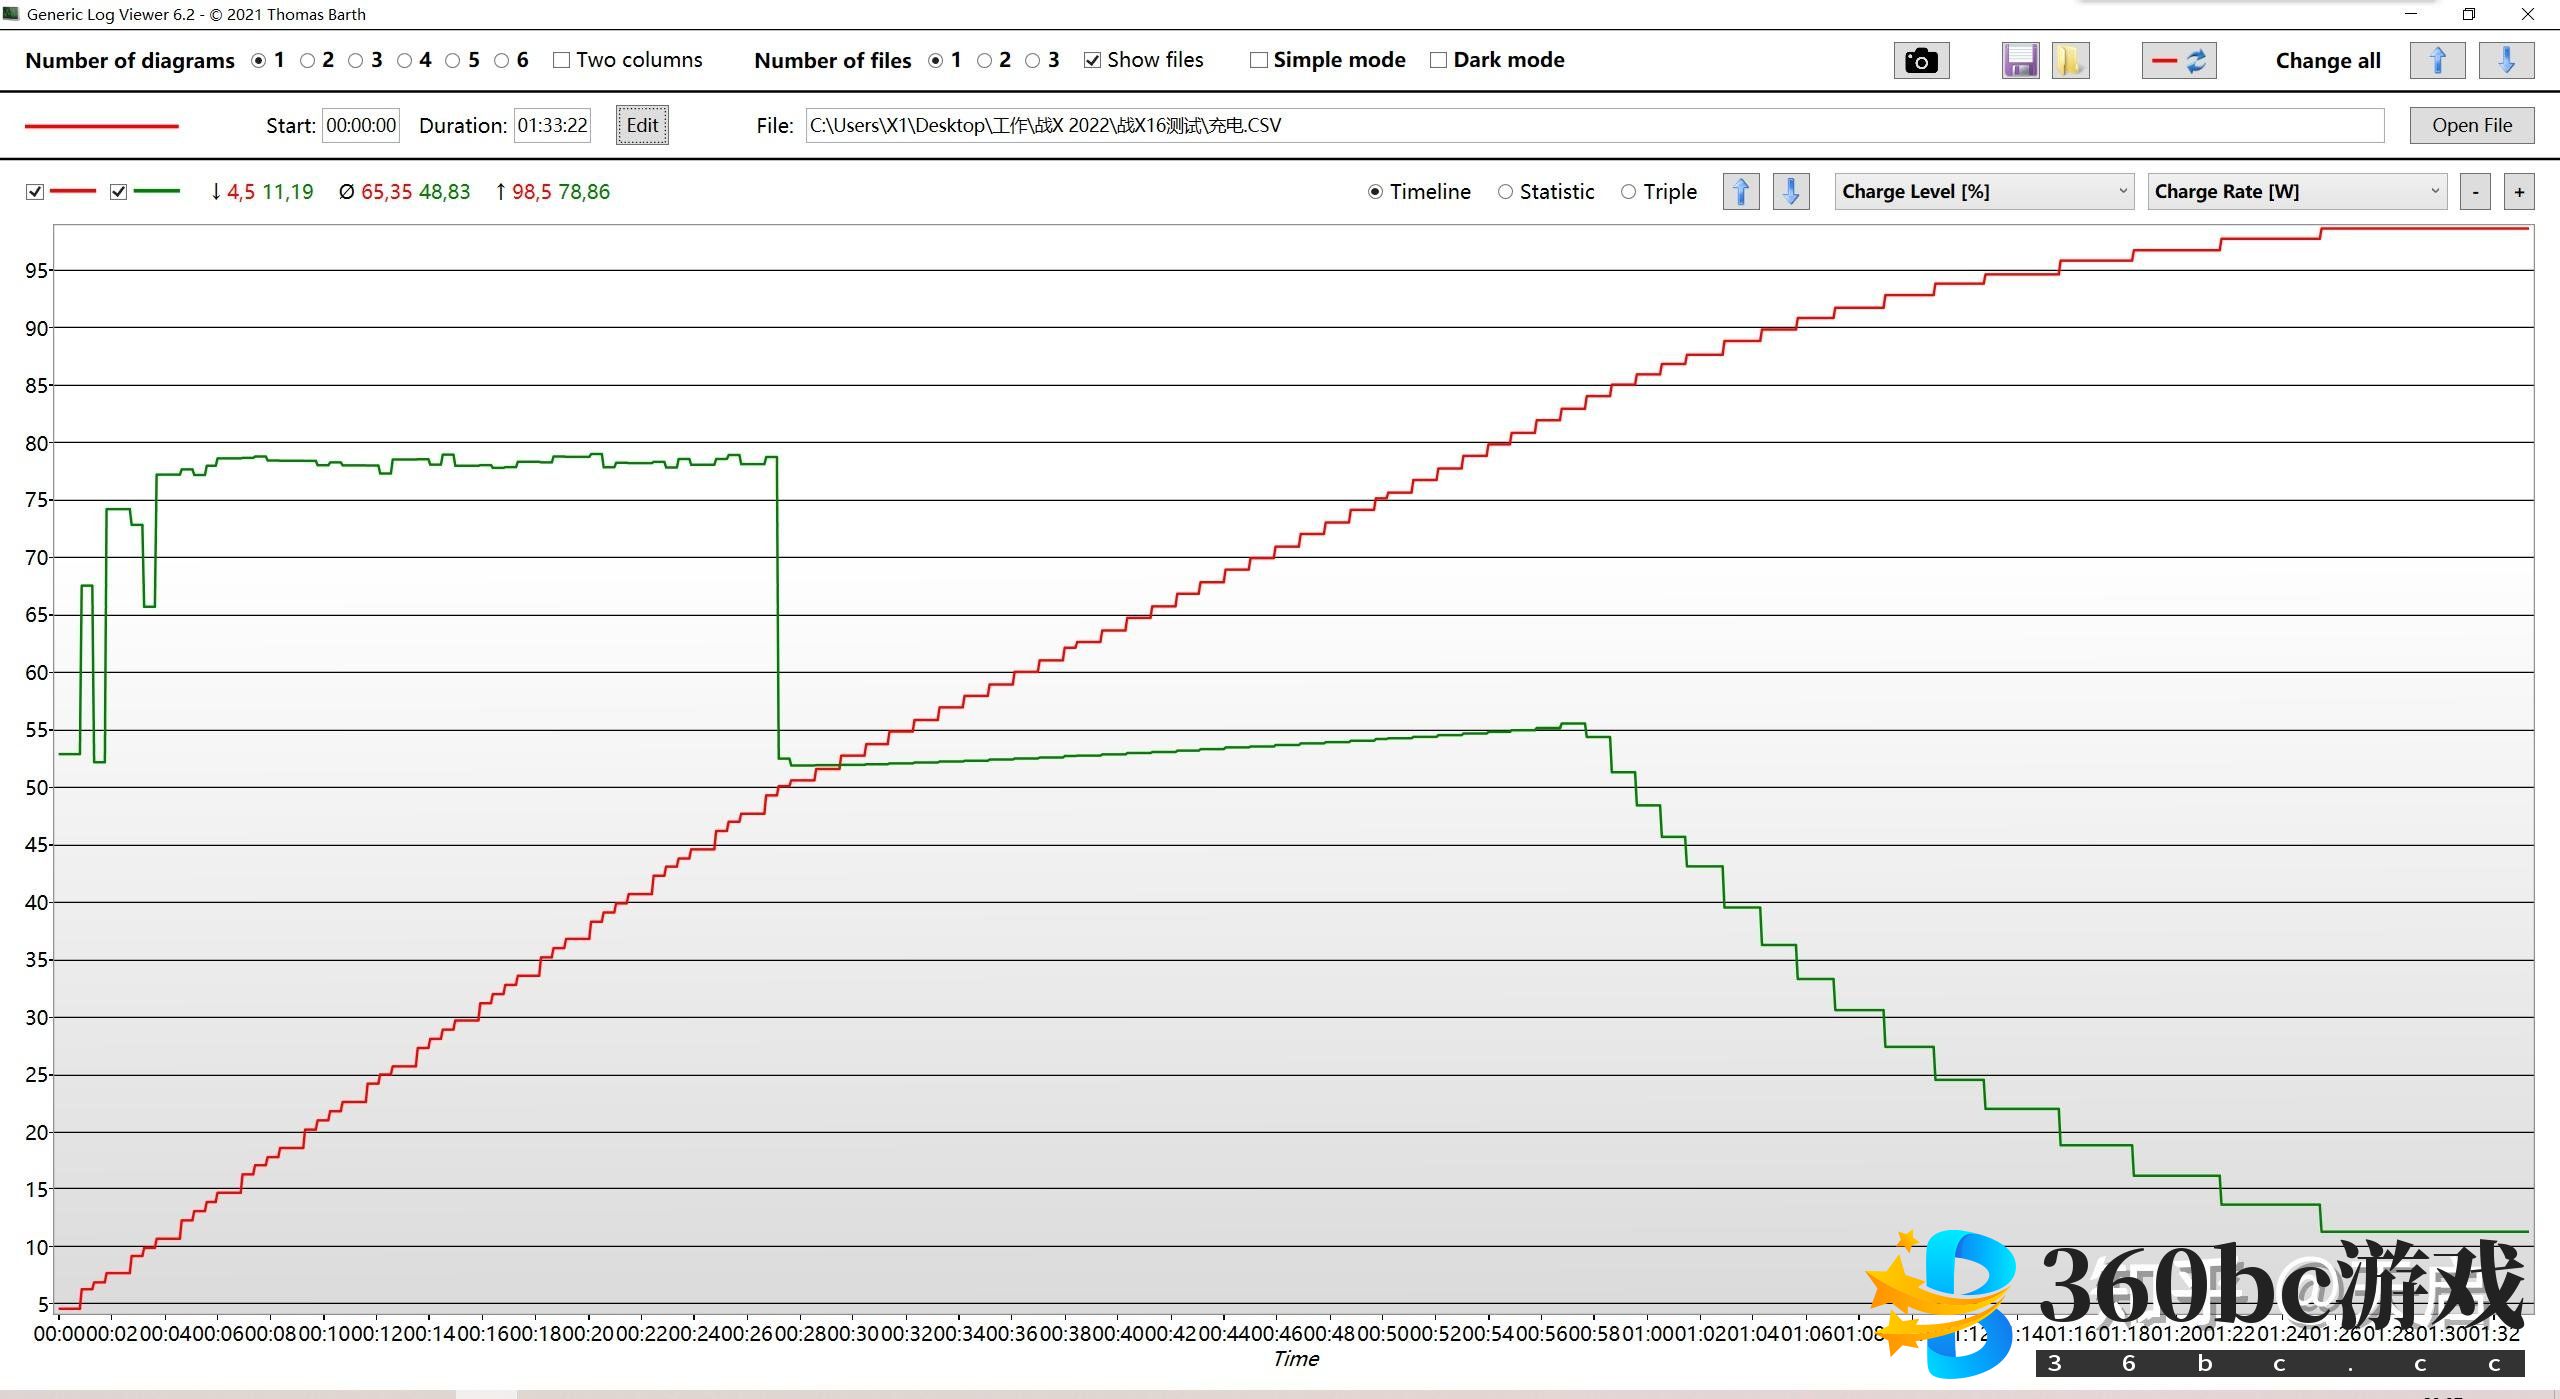Uncheck the Show files checkbox

[1093, 61]
